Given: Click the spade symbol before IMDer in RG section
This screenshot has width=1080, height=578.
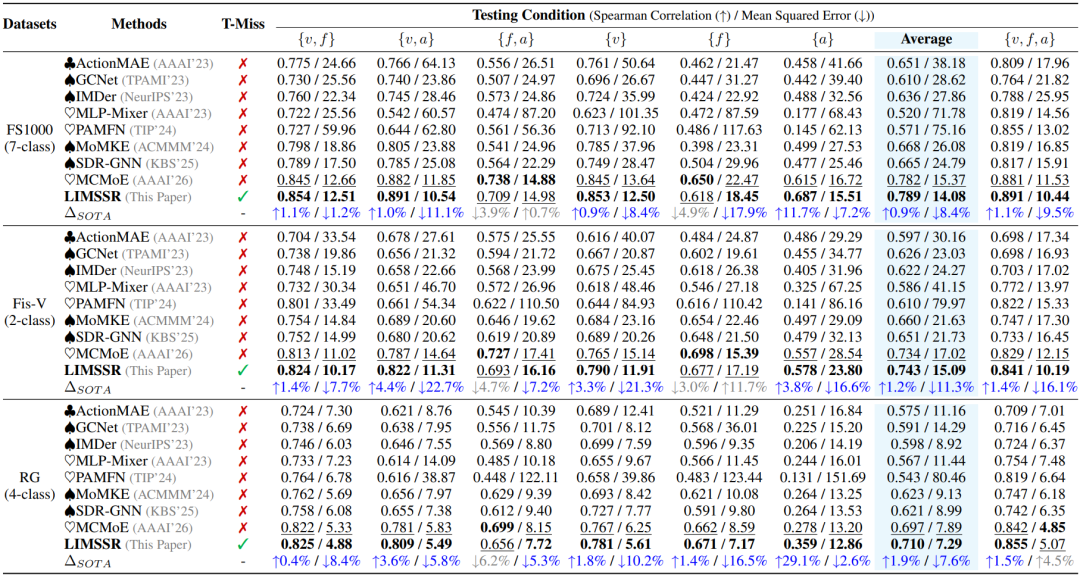Looking at the screenshot, I should click(x=68, y=444).
